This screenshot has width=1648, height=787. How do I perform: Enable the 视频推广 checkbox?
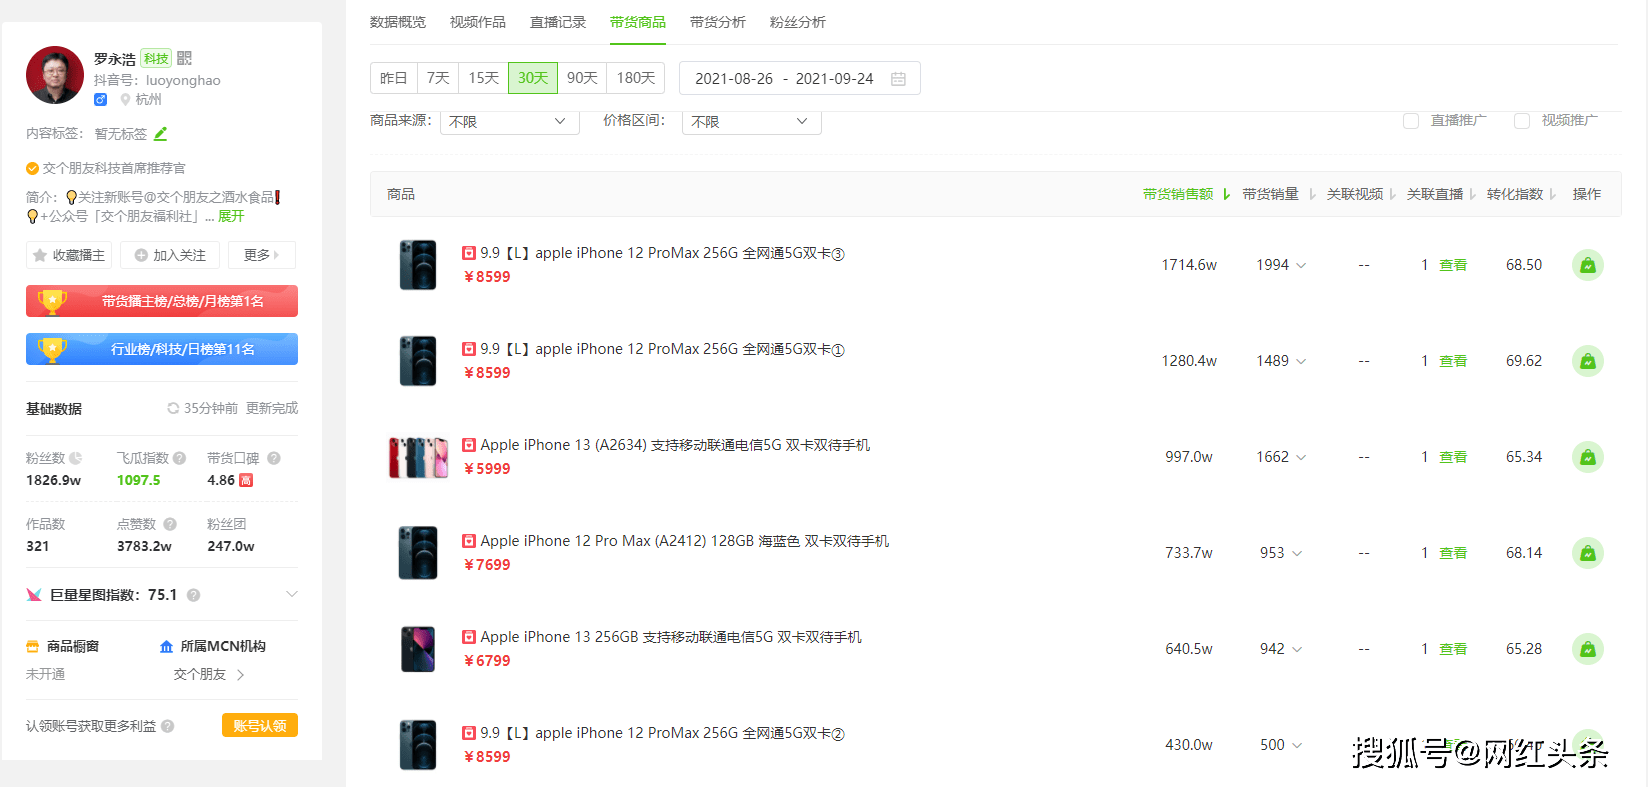coord(1522,121)
